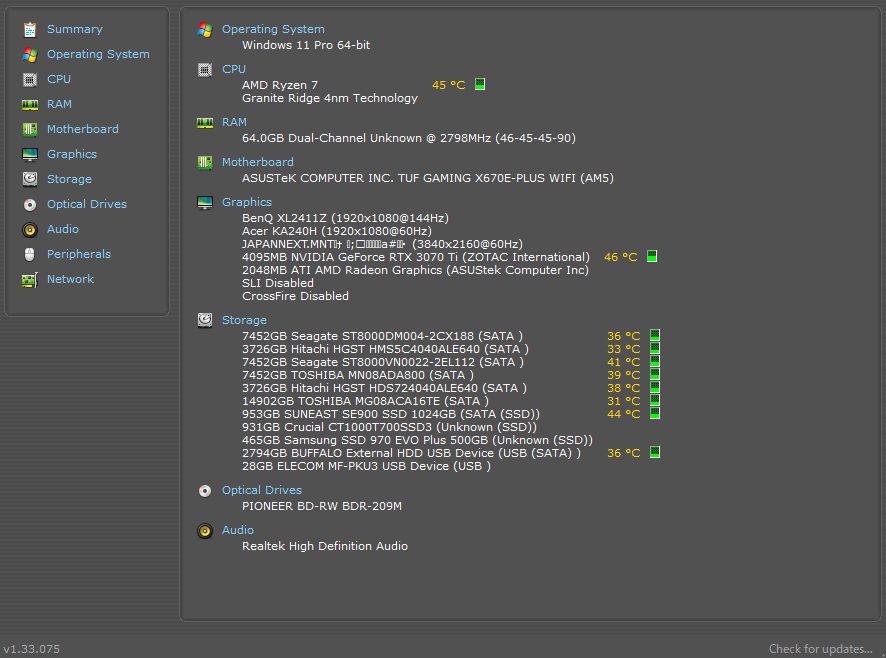Click the Motherboard heading in the summary panel
The image size is (886, 658).
point(257,162)
